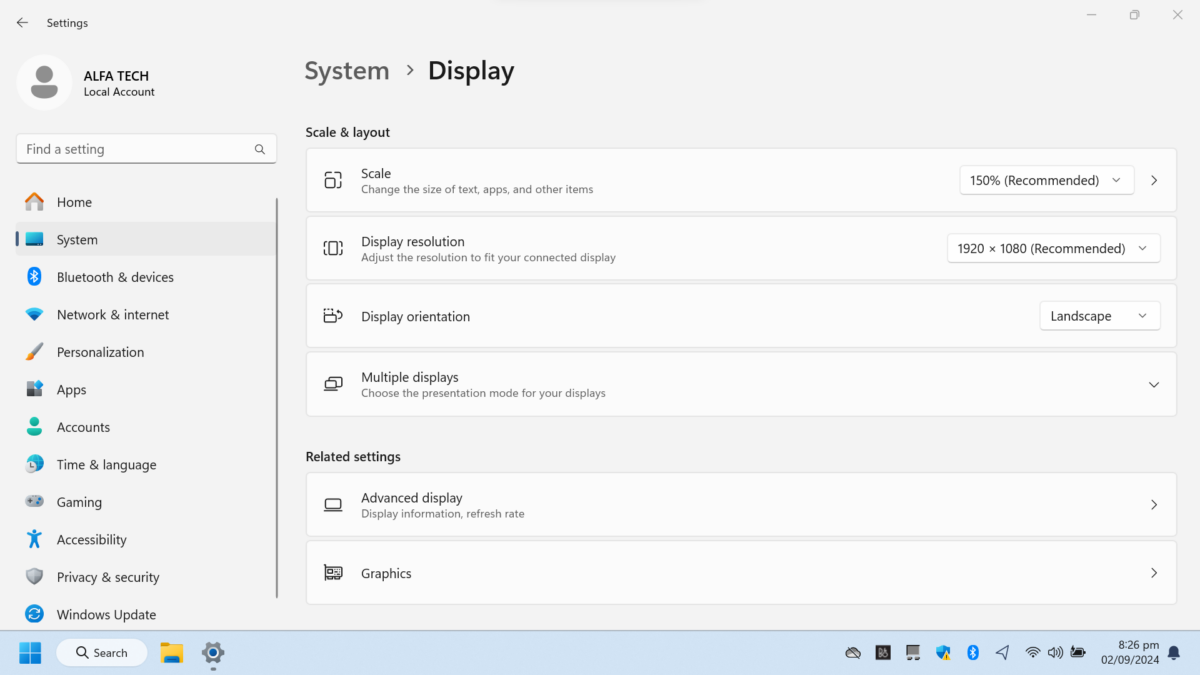Screen dimensions: 1200x675
Task: Open the Scale percentage dropdown
Action: [x=1046, y=180]
